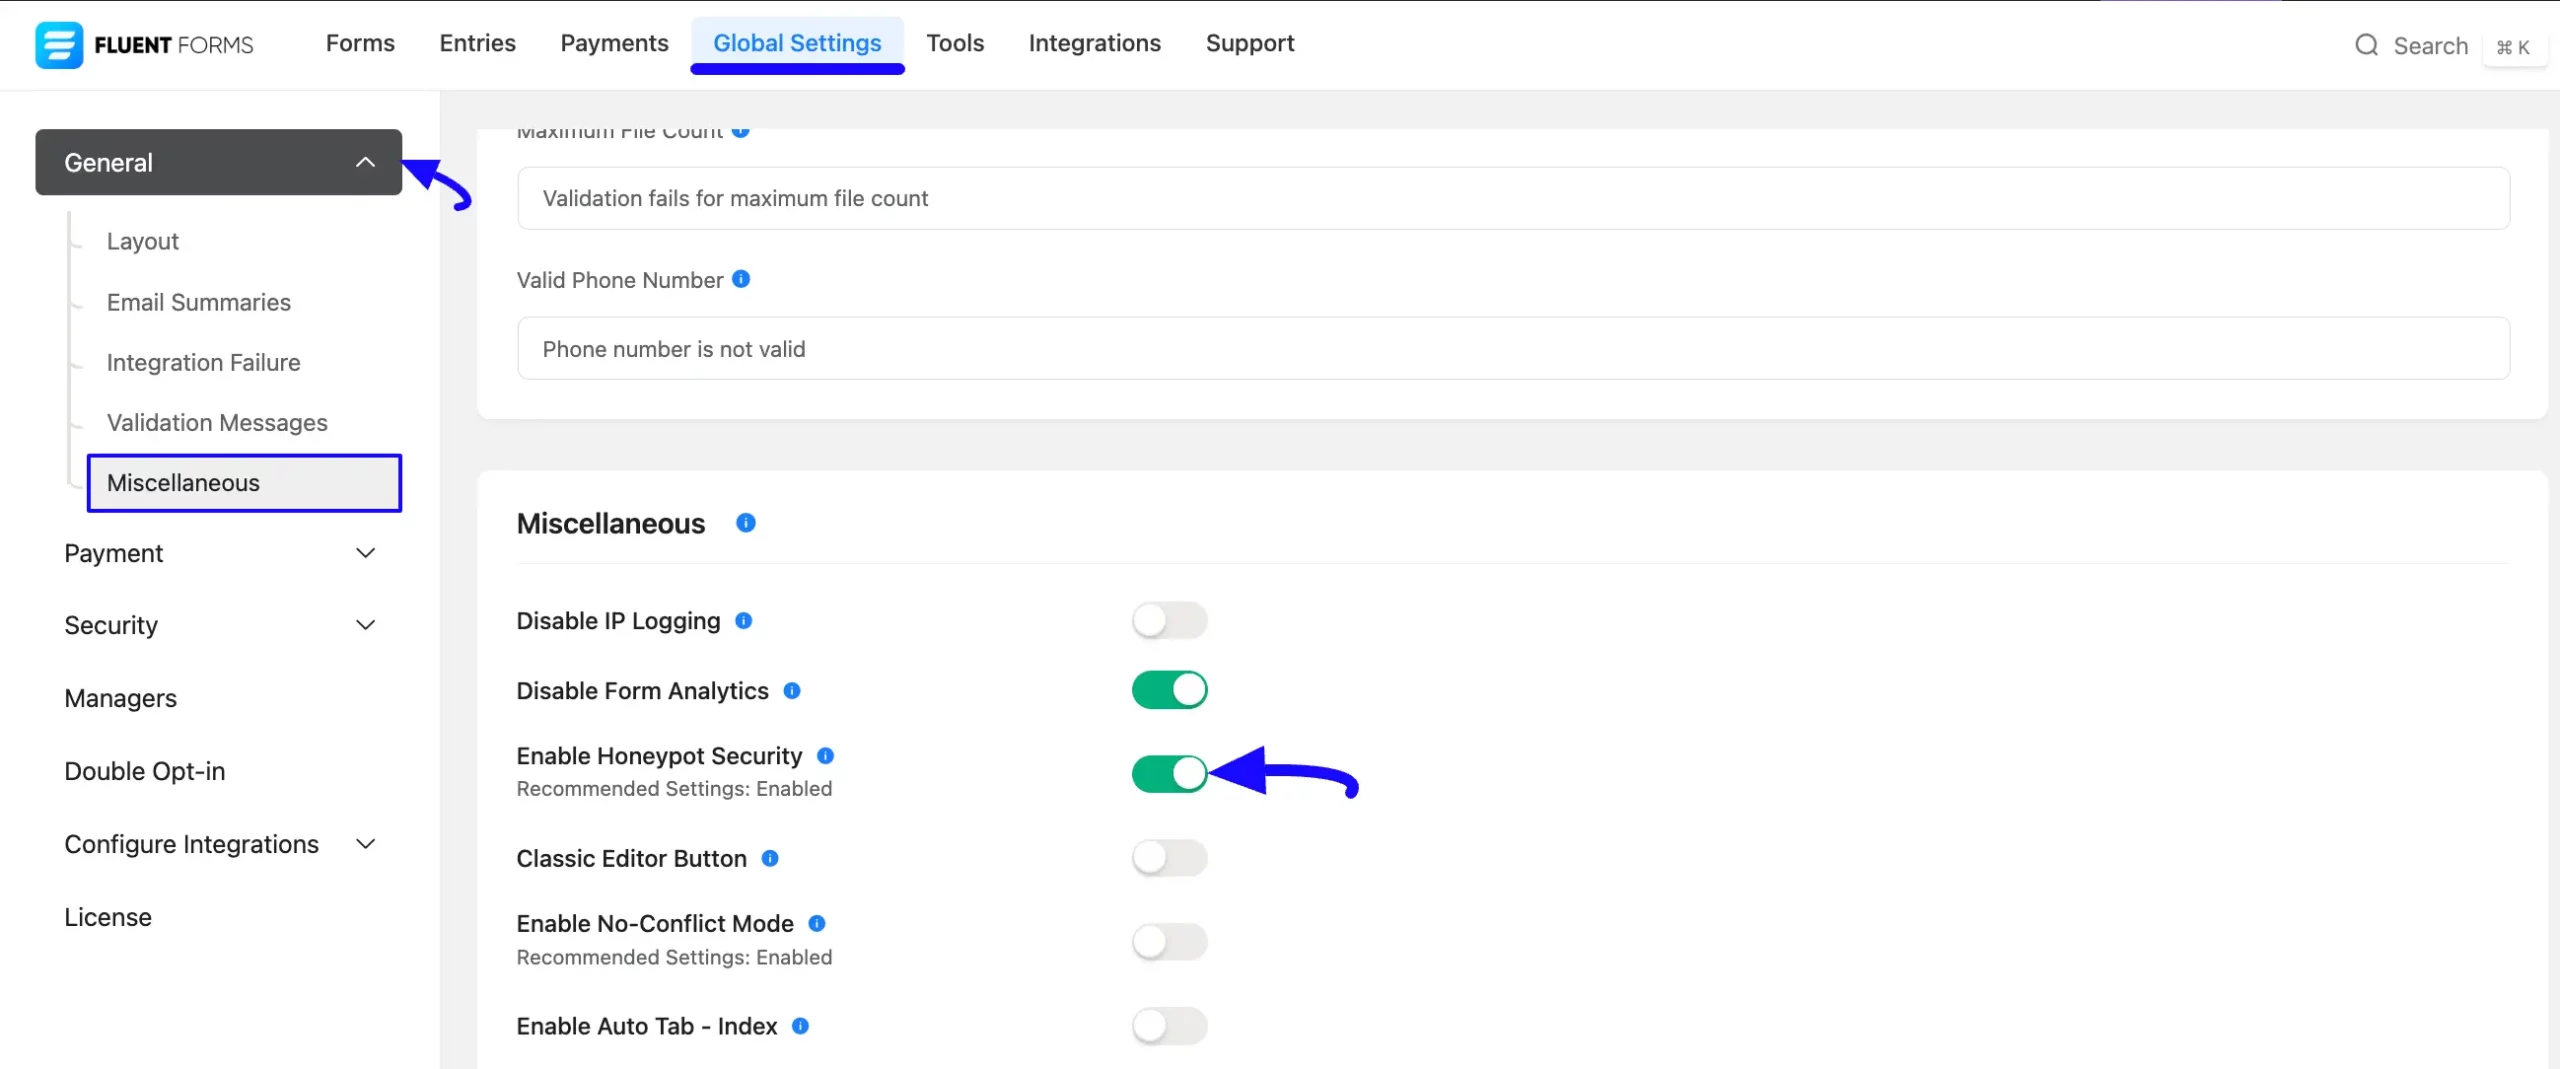Select the Global Settings tab

click(797, 43)
